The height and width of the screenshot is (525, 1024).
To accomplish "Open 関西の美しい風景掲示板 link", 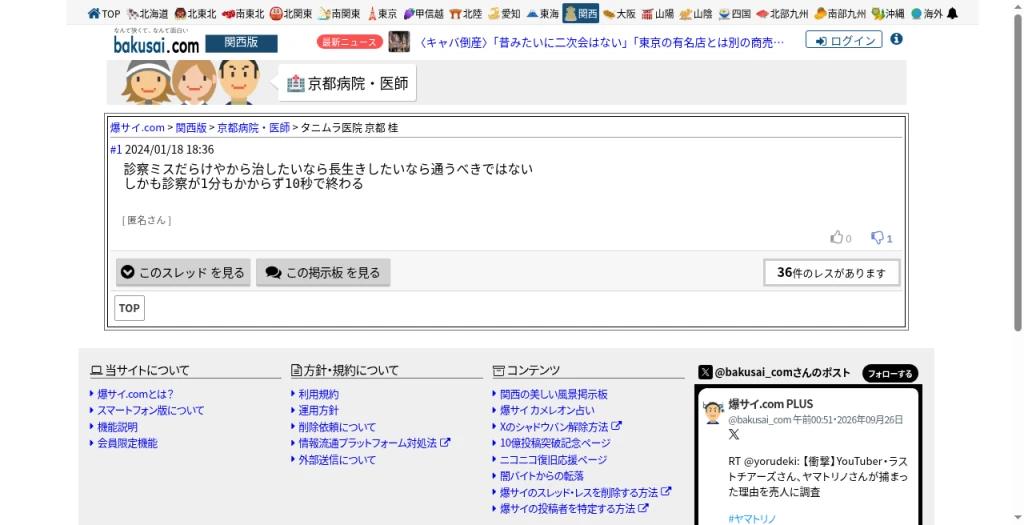I will click(554, 394).
